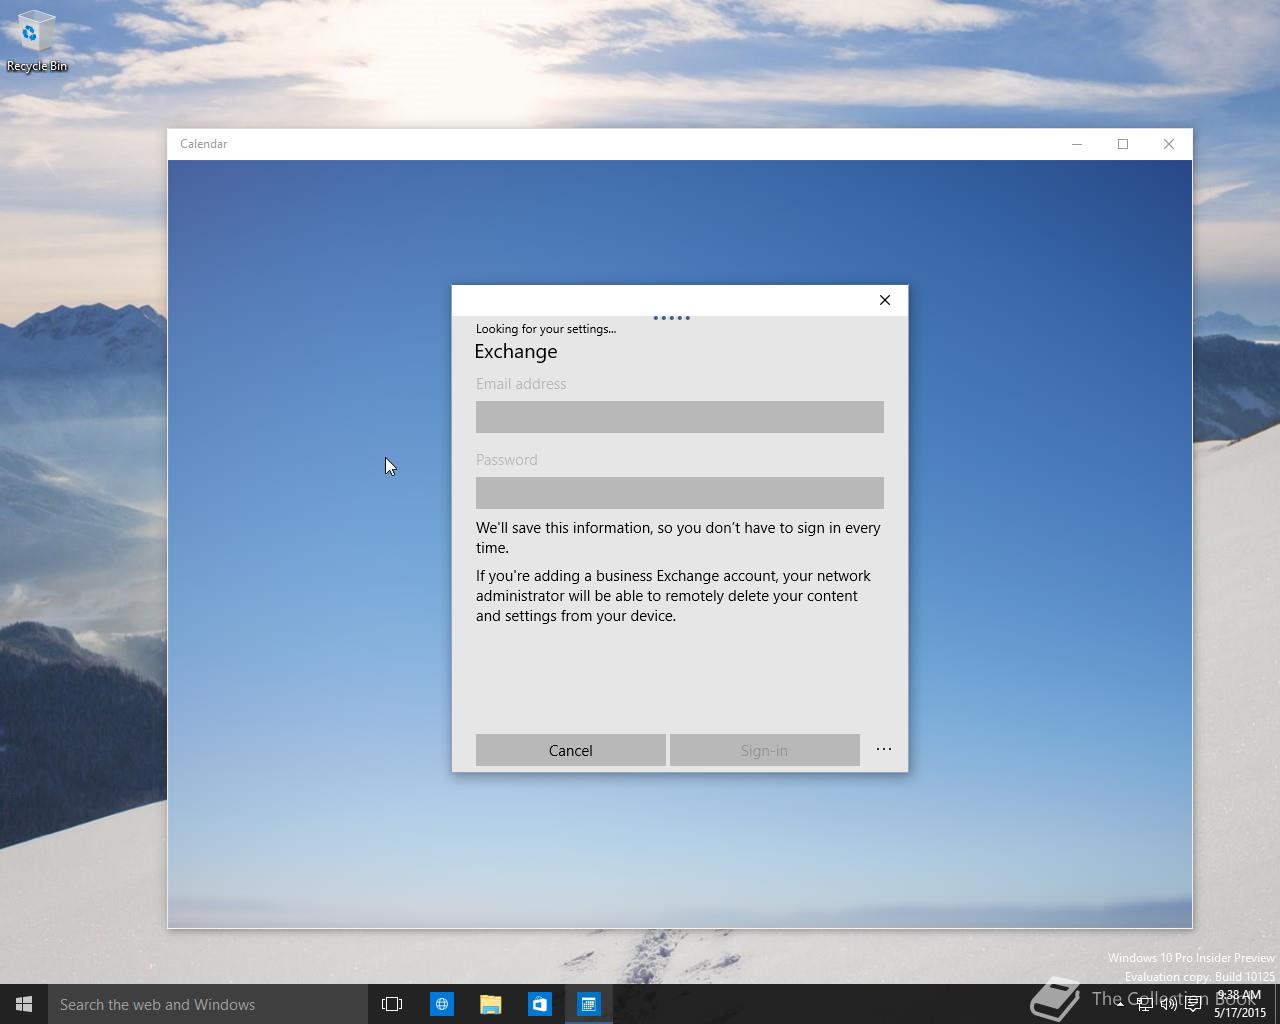Open the network status tray icon
The image size is (1280, 1024).
tap(1144, 1004)
